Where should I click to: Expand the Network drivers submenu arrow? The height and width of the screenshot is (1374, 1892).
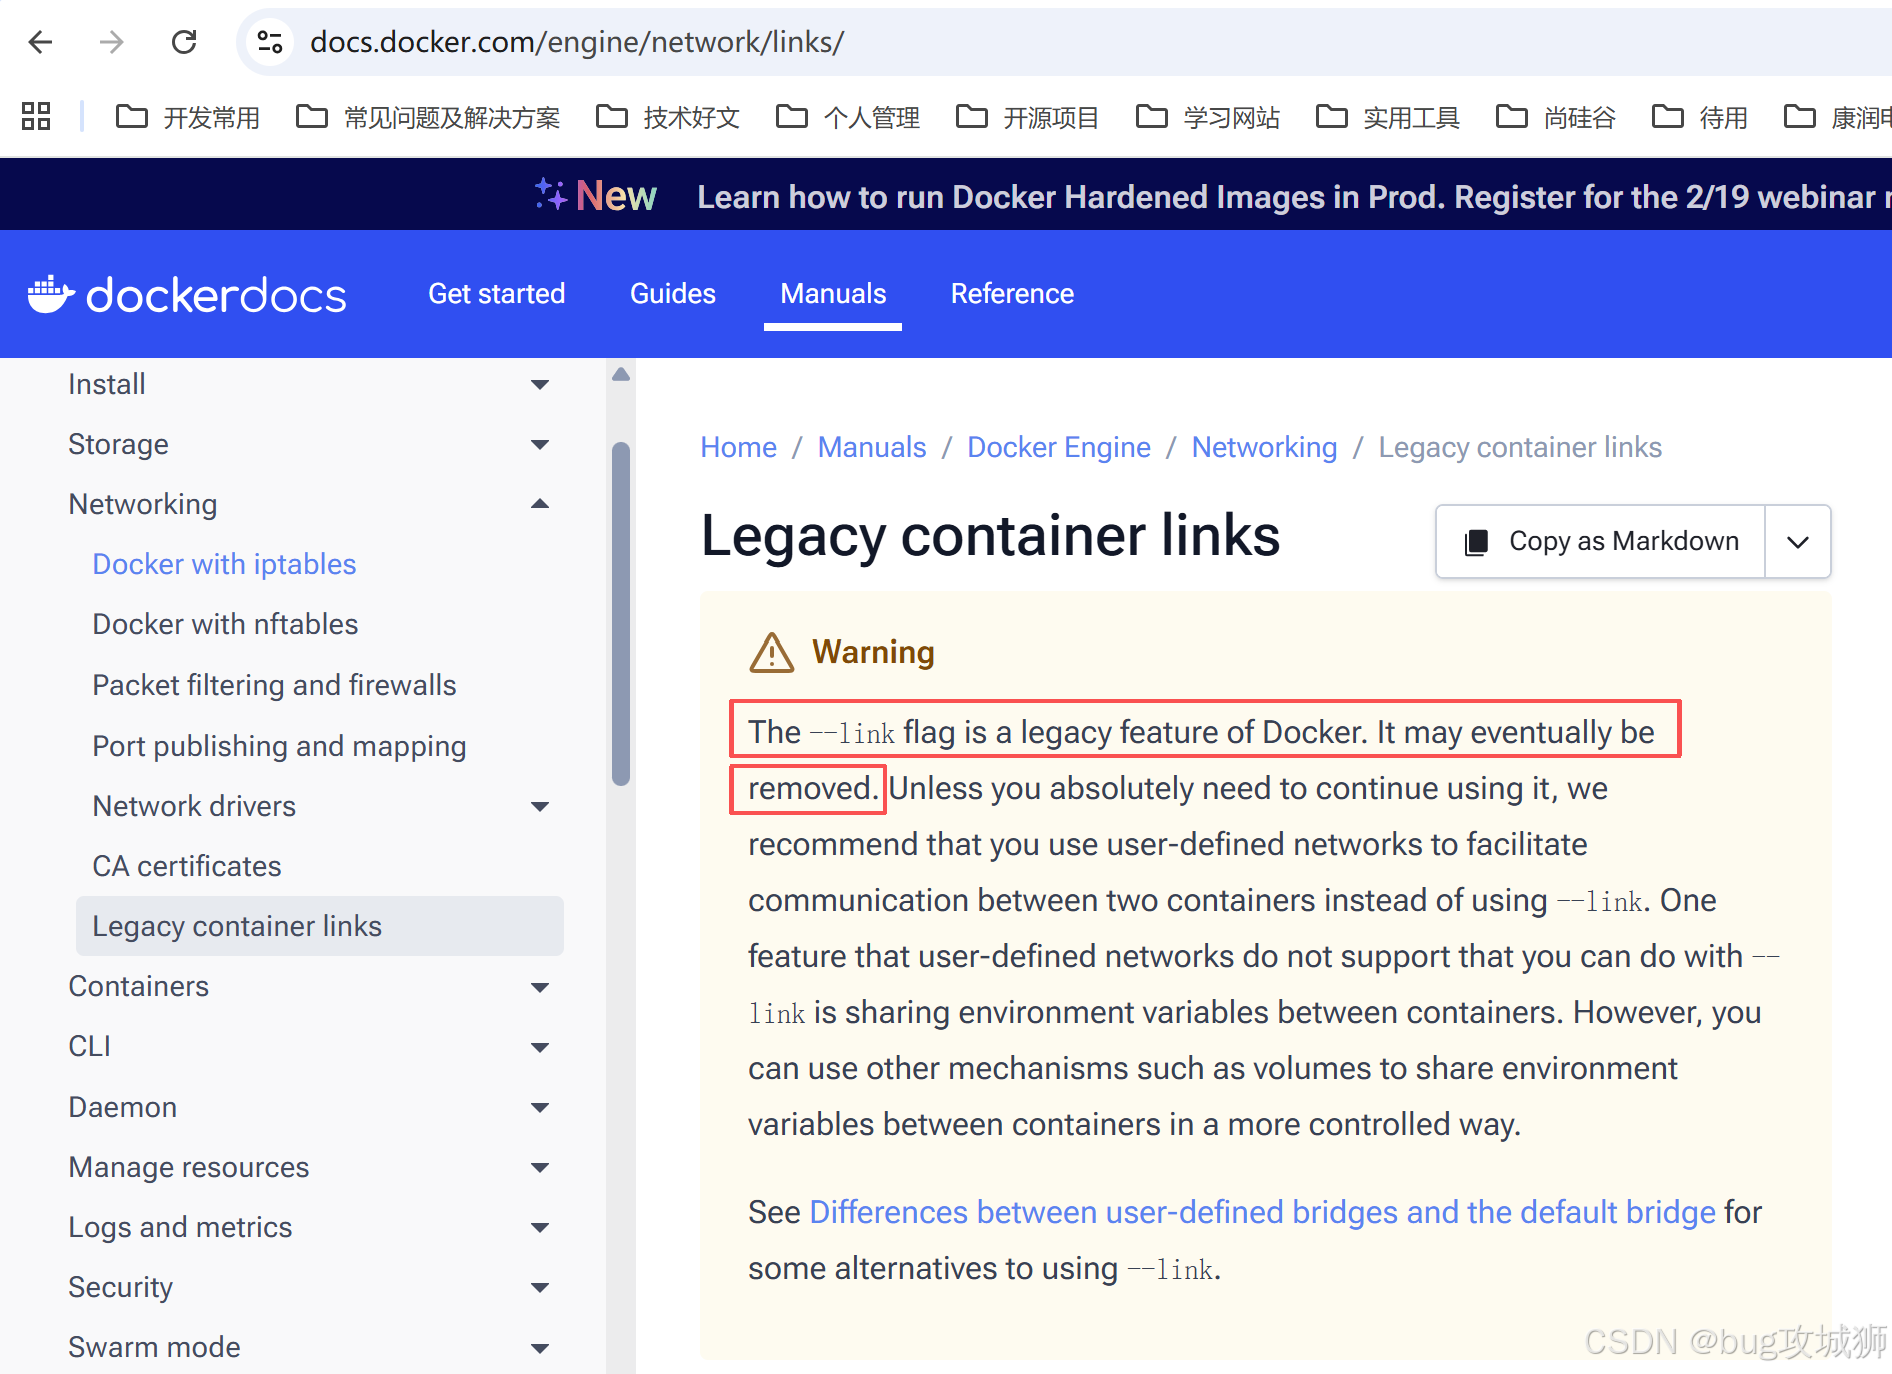click(540, 807)
